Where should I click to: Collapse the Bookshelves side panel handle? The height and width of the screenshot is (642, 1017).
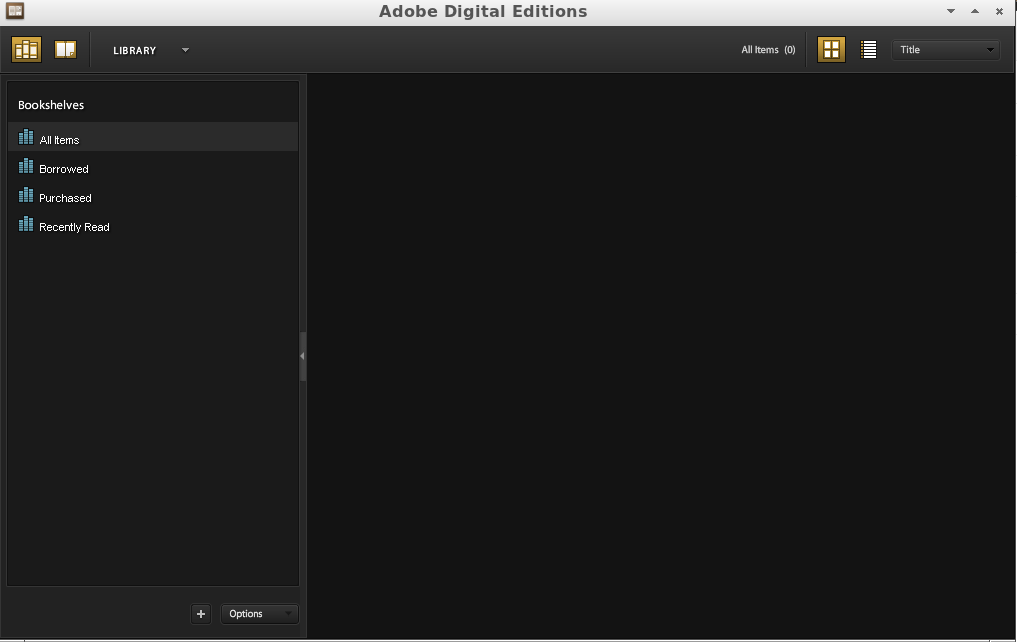302,356
